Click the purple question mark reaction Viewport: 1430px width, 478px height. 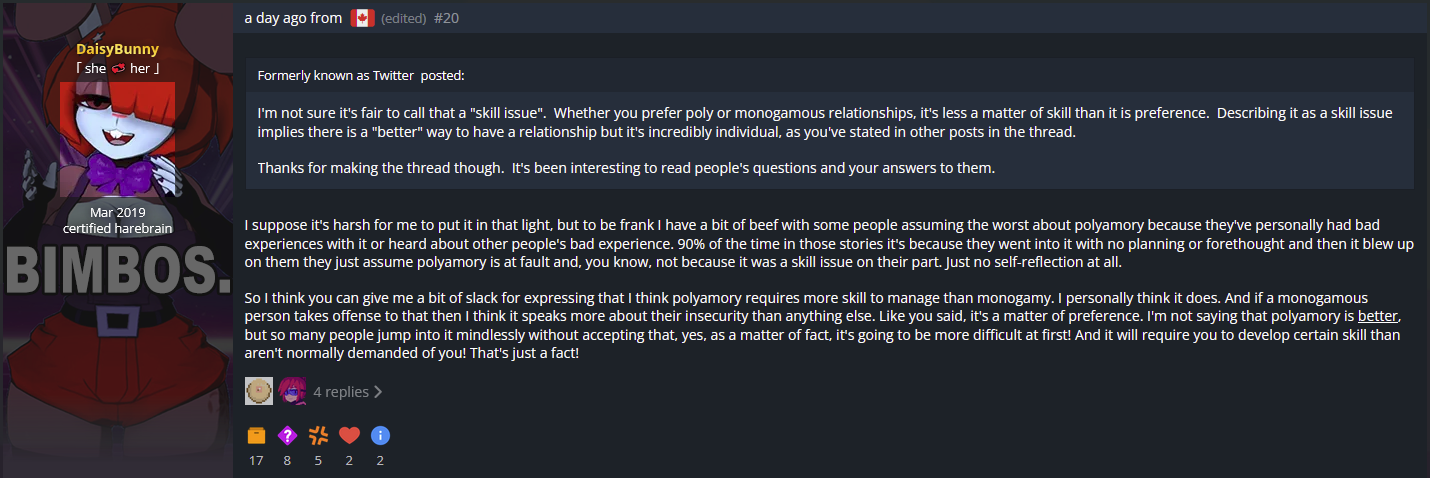(287, 435)
